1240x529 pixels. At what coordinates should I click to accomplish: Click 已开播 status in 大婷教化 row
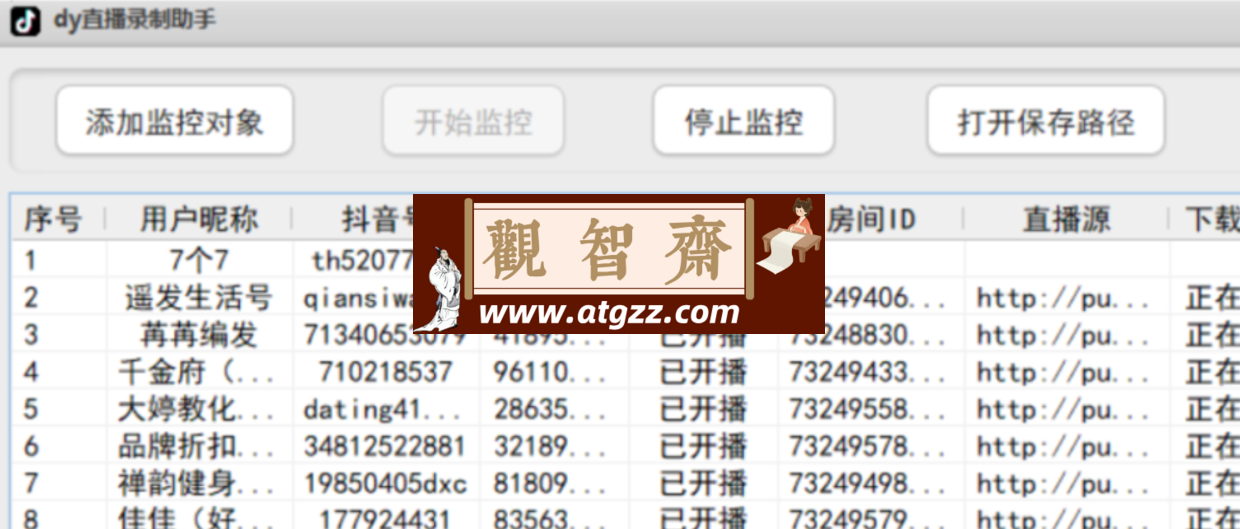703,409
